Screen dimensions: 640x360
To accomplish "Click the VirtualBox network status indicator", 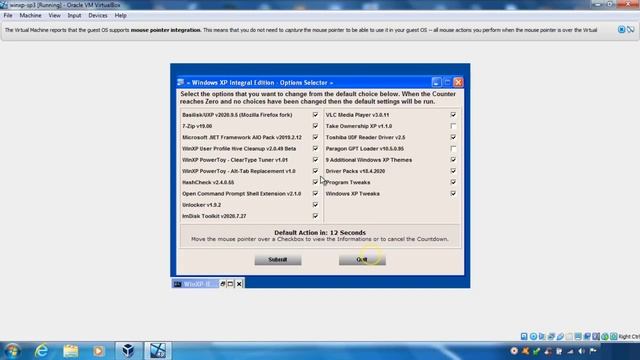I will click(551, 336).
